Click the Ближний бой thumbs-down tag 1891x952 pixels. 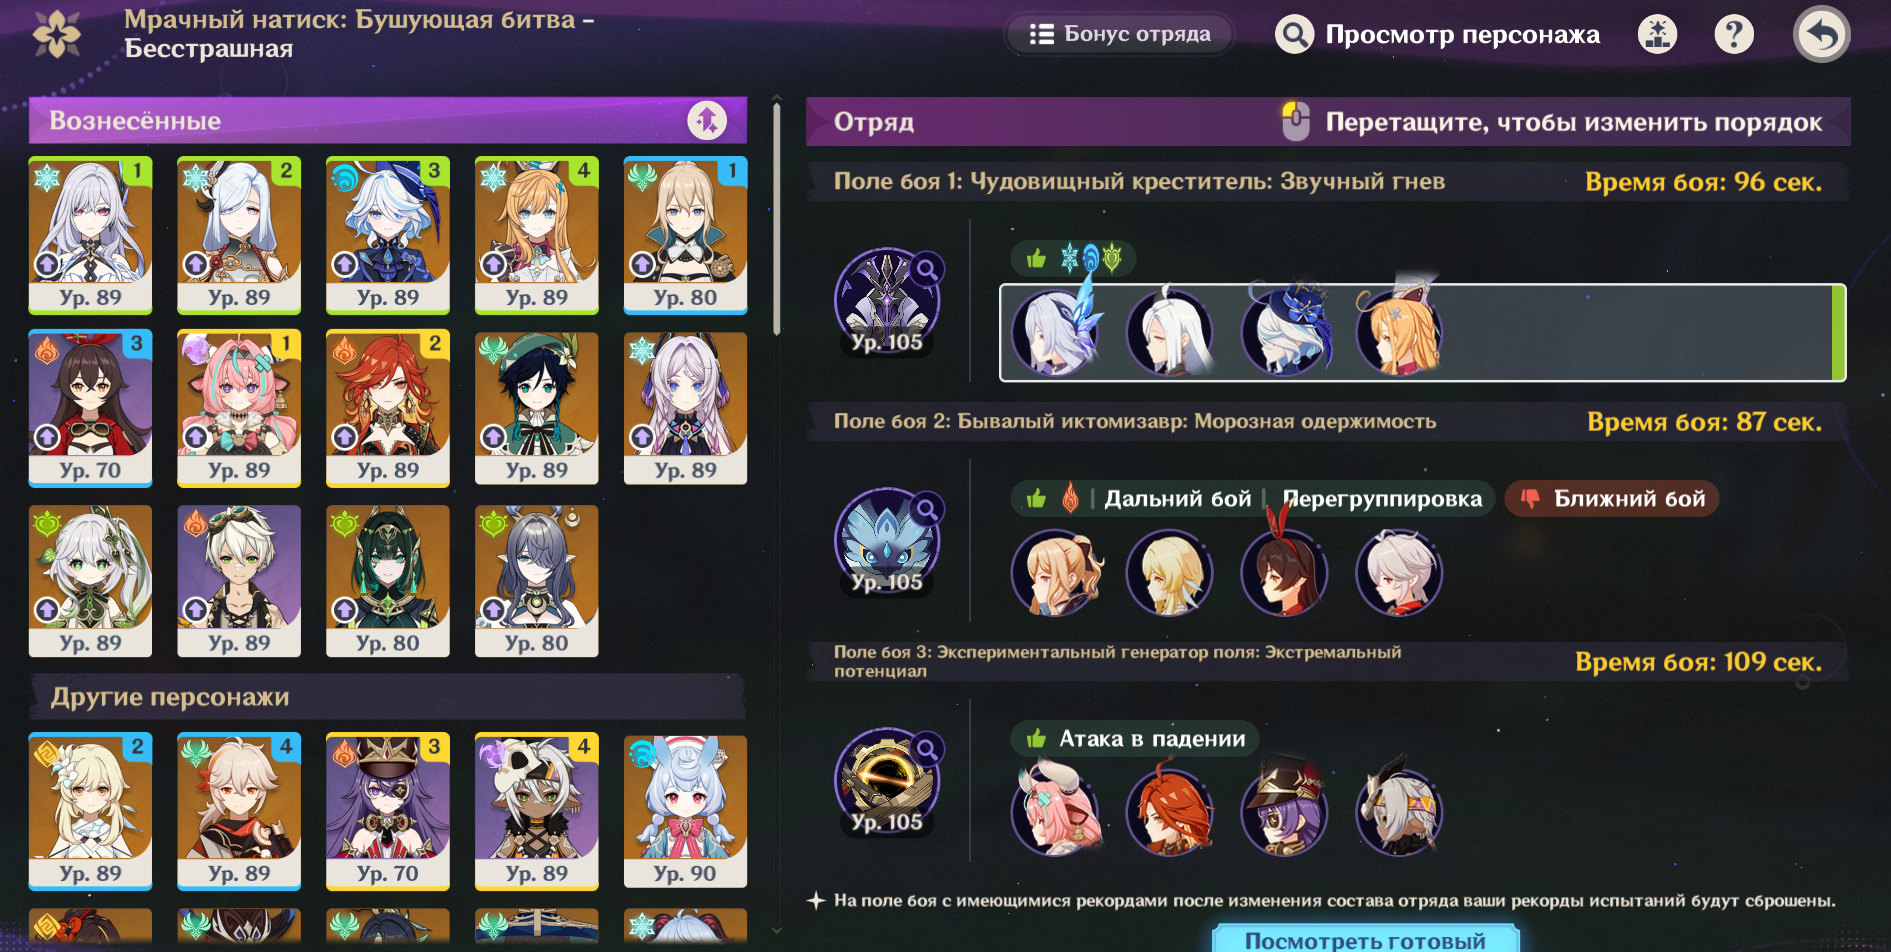click(1612, 499)
